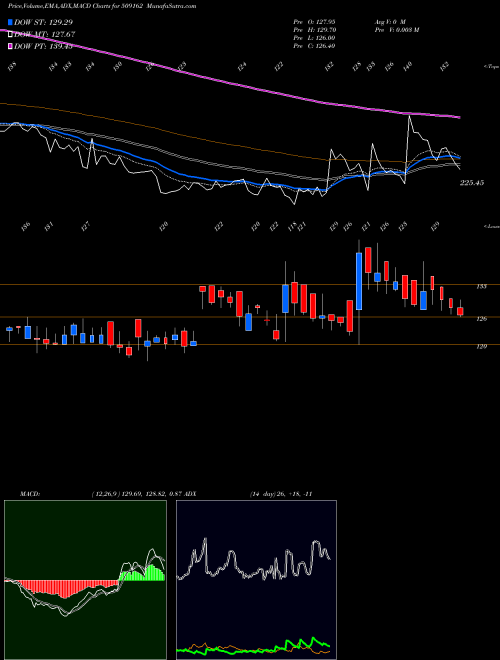Image resolution: width=500 pixels, height=660 pixels.
Task: Open the ADX indicator chart panel
Action: coord(256,580)
